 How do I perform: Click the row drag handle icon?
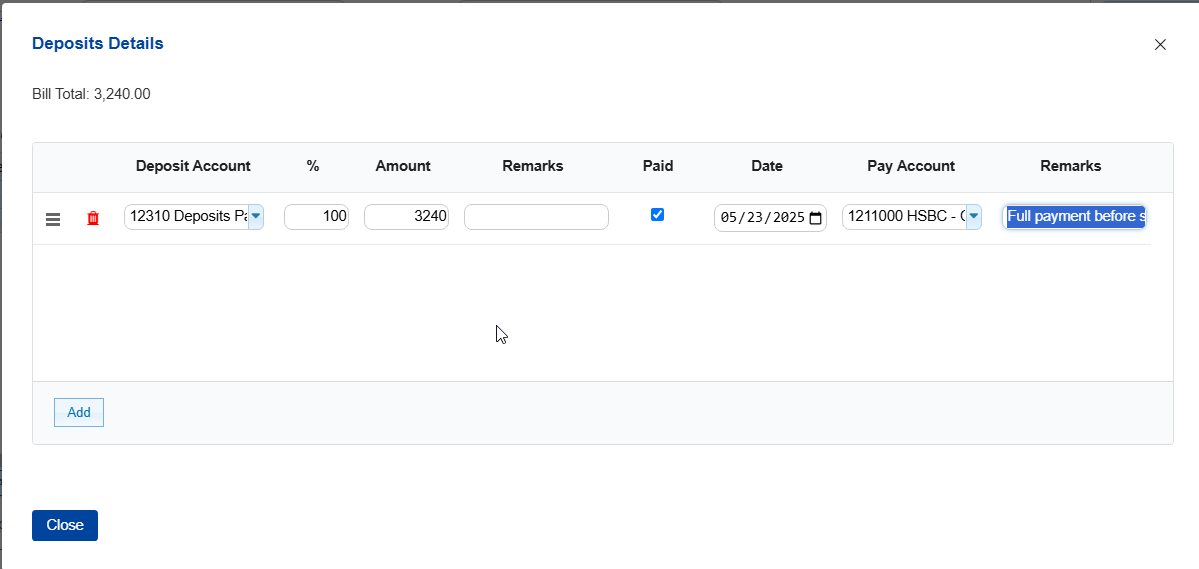coord(53,219)
